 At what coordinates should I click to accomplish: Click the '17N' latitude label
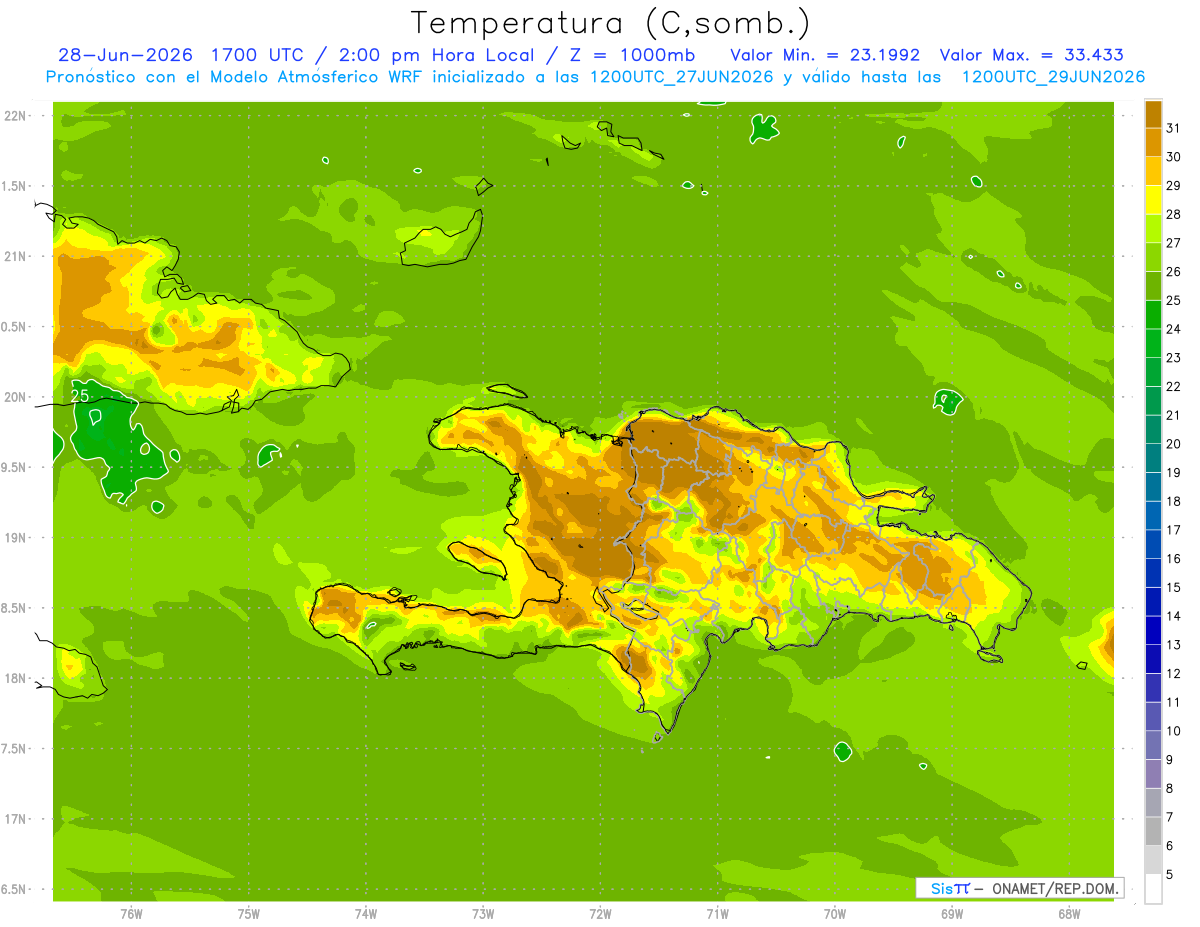tap(15, 819)
